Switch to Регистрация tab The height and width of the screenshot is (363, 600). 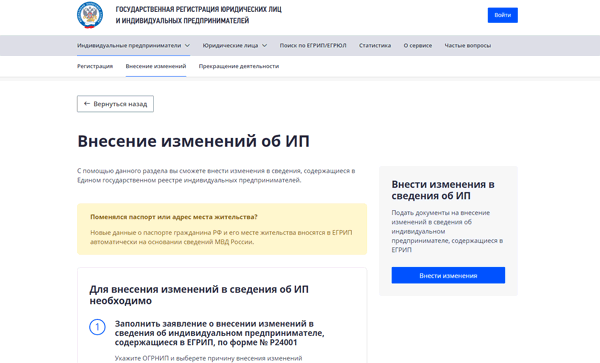95,66
